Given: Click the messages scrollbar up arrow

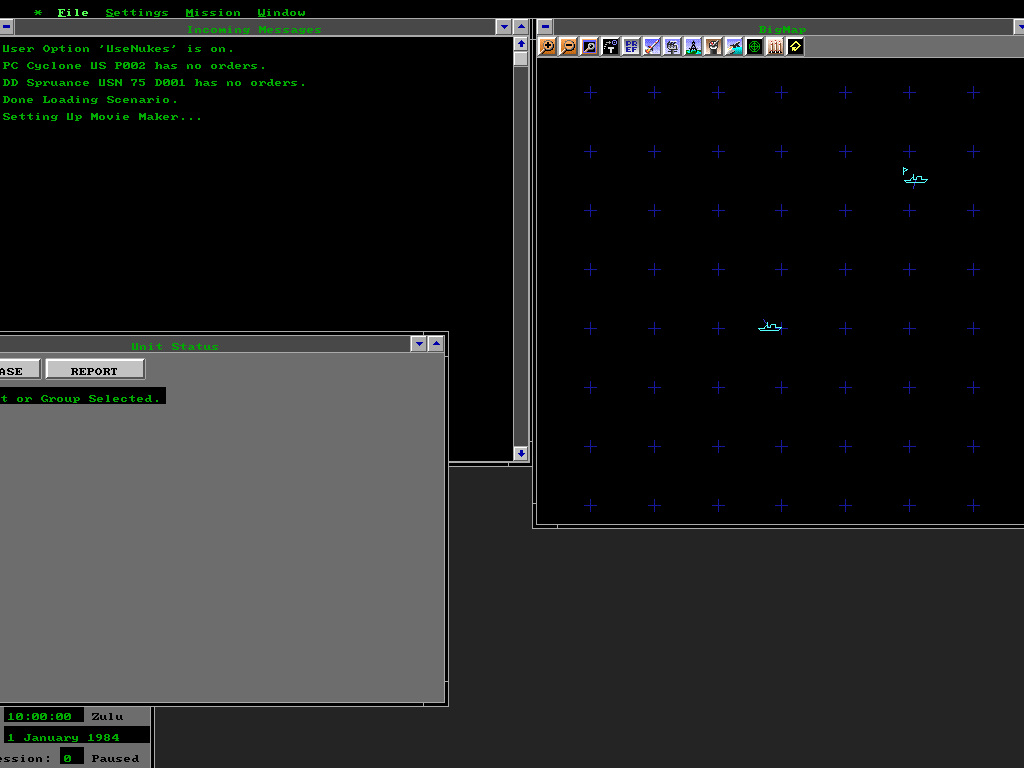Looking at the screenshot, I should 520,44.
